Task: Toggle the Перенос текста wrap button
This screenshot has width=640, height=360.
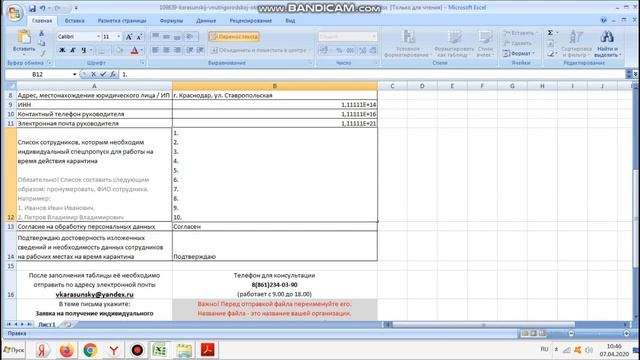Action: pos(234,37)
